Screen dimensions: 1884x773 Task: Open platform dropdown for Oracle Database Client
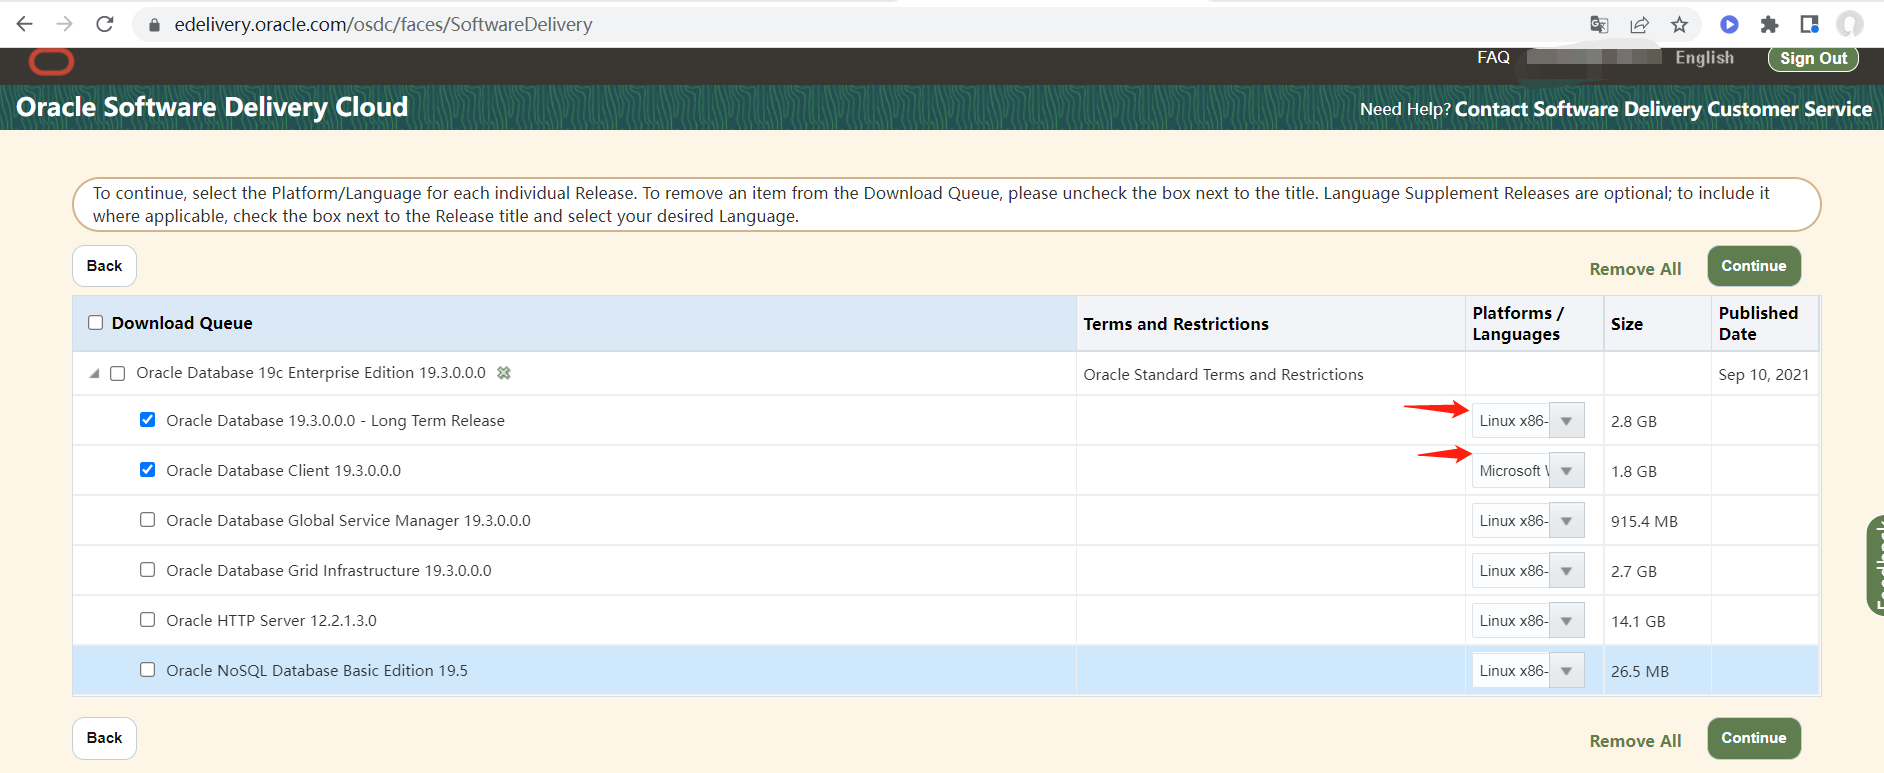[x=1566, y=471]
